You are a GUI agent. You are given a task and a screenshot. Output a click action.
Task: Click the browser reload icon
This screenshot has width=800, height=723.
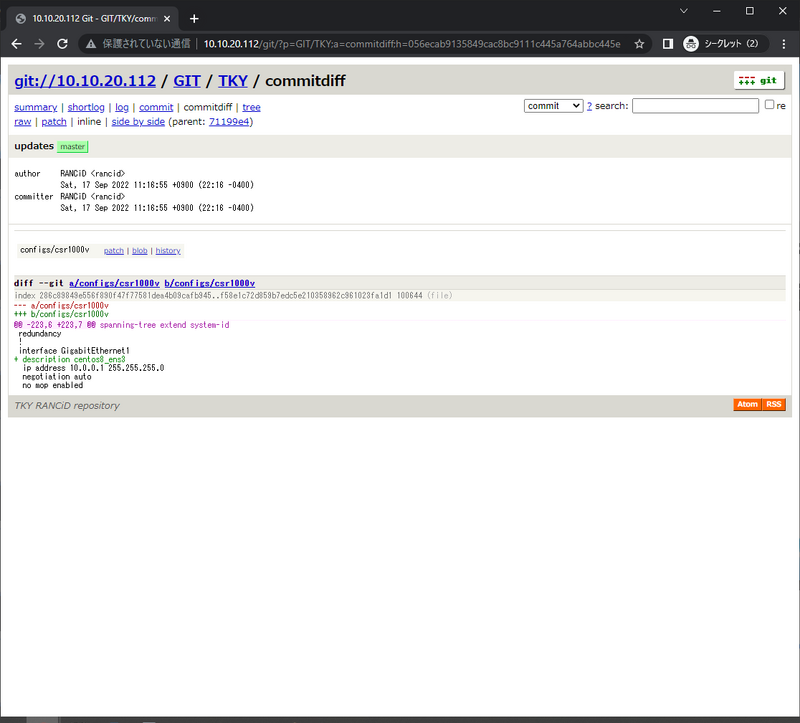point(62,44)
